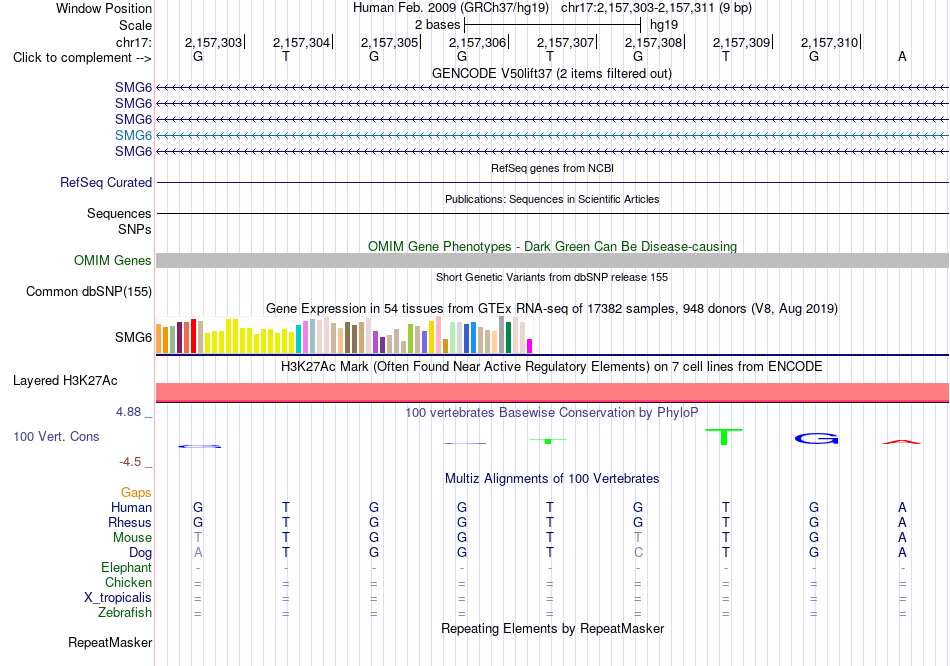Click the Mouse species label
The image size is (950, 666).
[x=132, y=538]
